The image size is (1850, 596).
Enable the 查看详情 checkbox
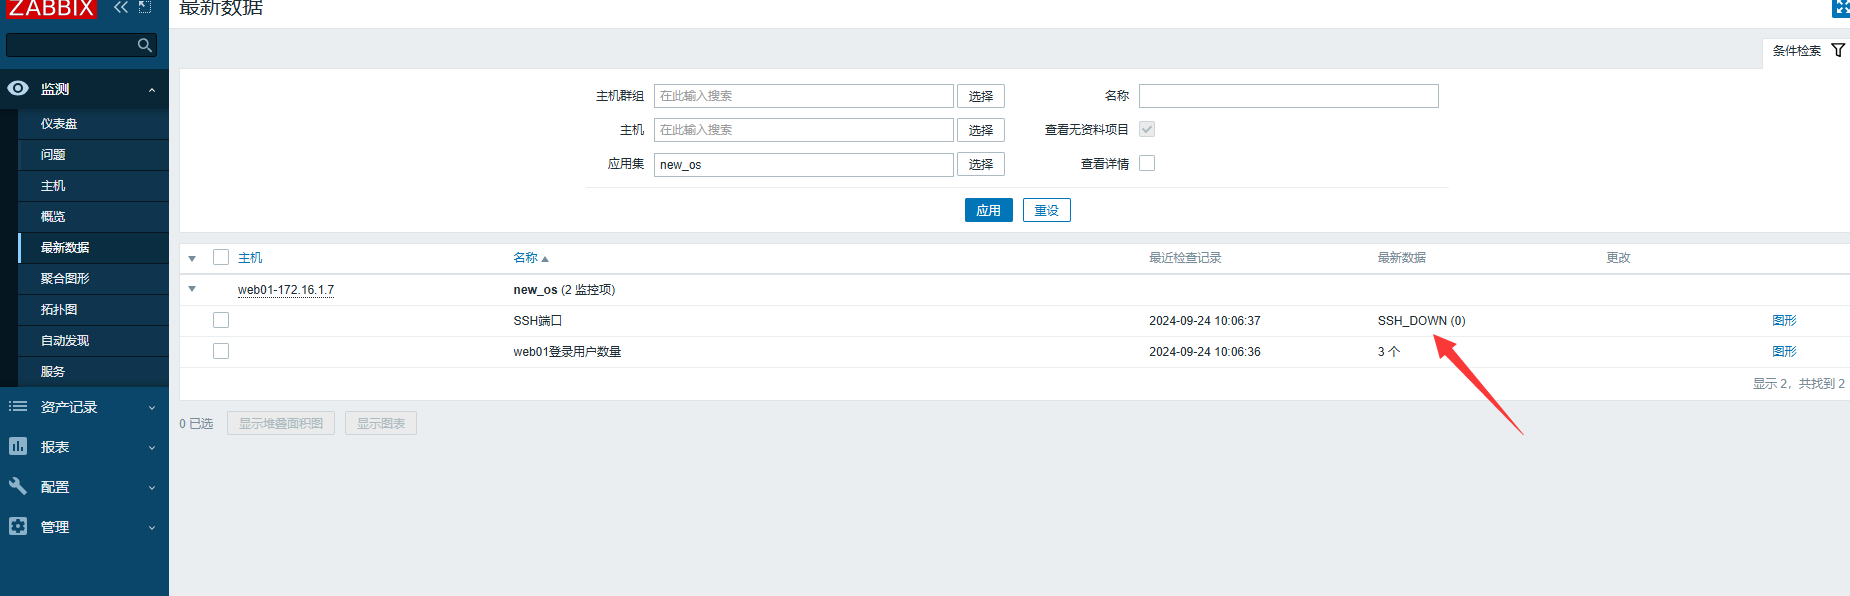(x=1147, y=163)
